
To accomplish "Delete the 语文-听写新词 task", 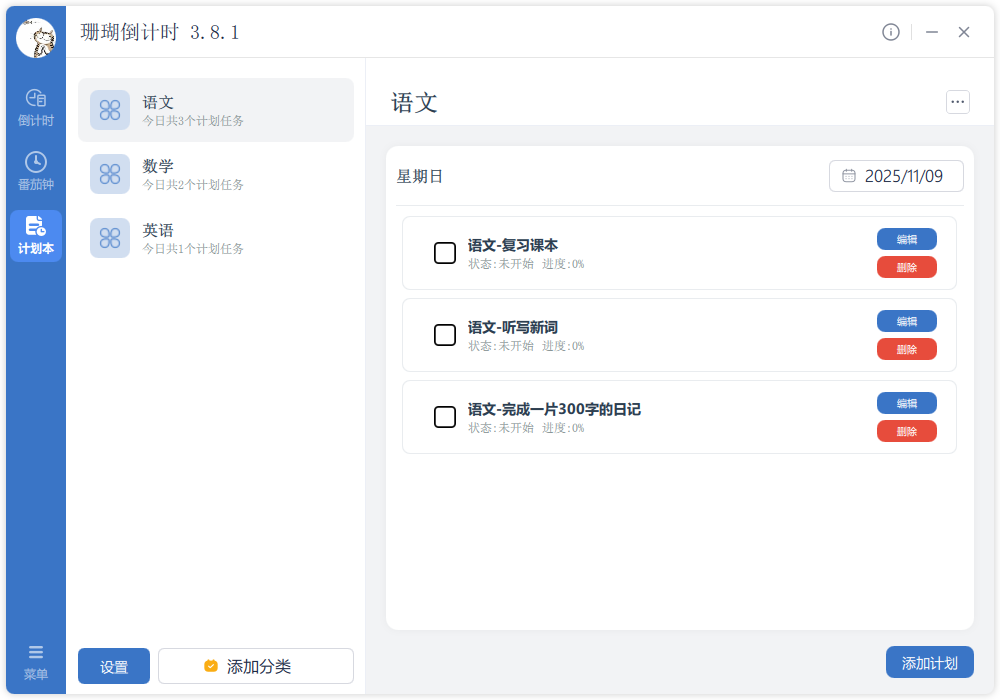I will (906, 349).
